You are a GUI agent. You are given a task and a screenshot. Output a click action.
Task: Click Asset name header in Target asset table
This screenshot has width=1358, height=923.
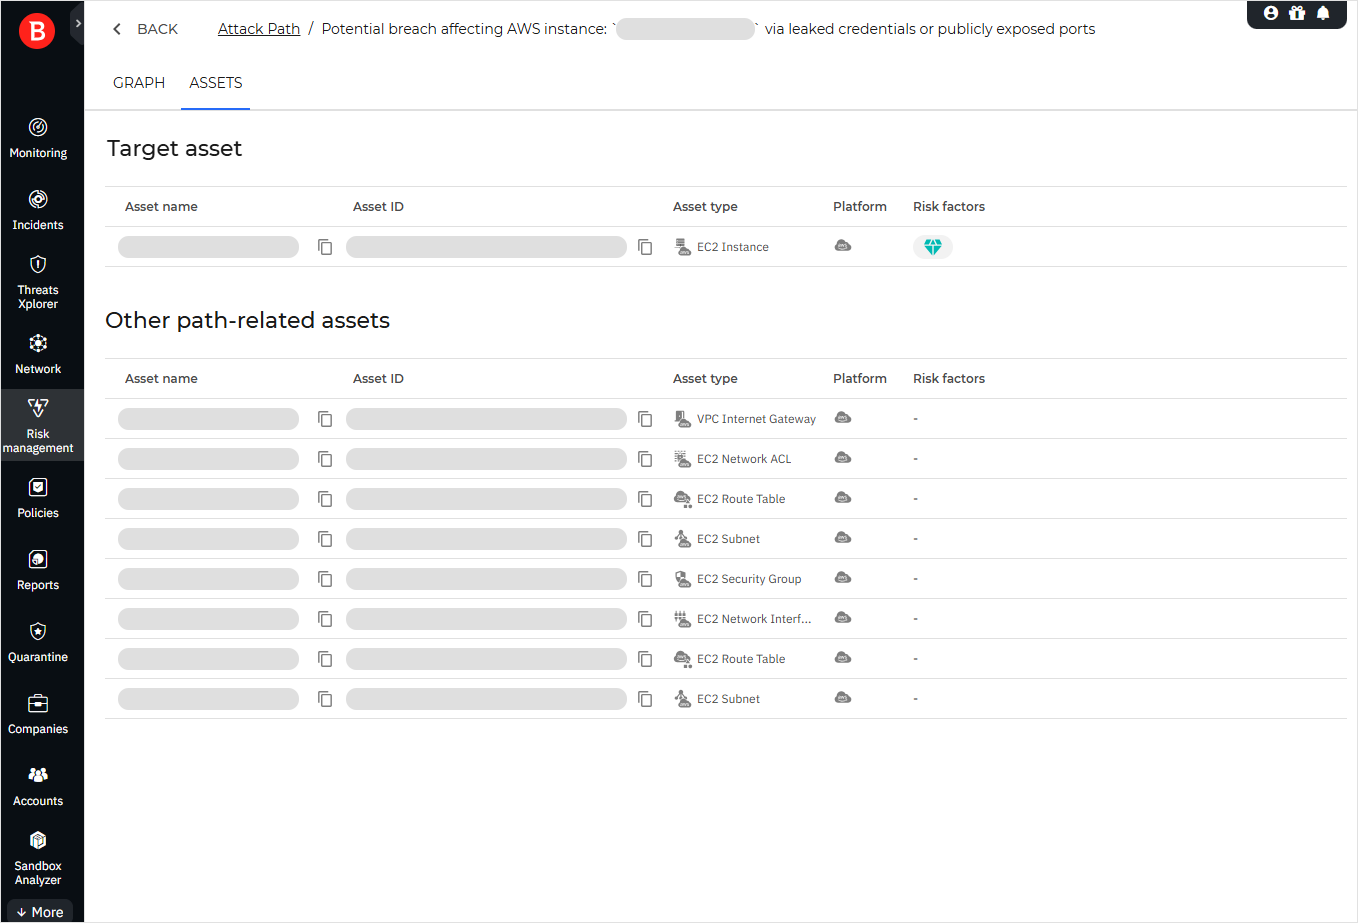pos(161,207)
